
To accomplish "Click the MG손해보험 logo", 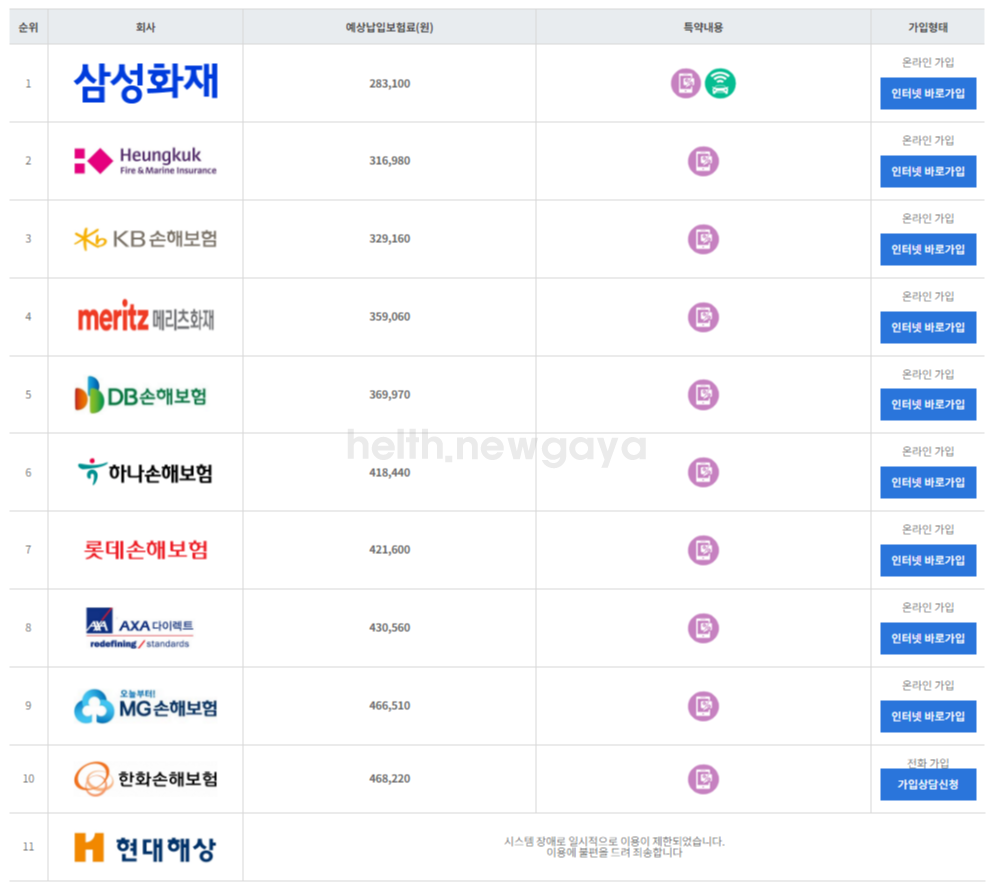I will (x=146, y=705).
